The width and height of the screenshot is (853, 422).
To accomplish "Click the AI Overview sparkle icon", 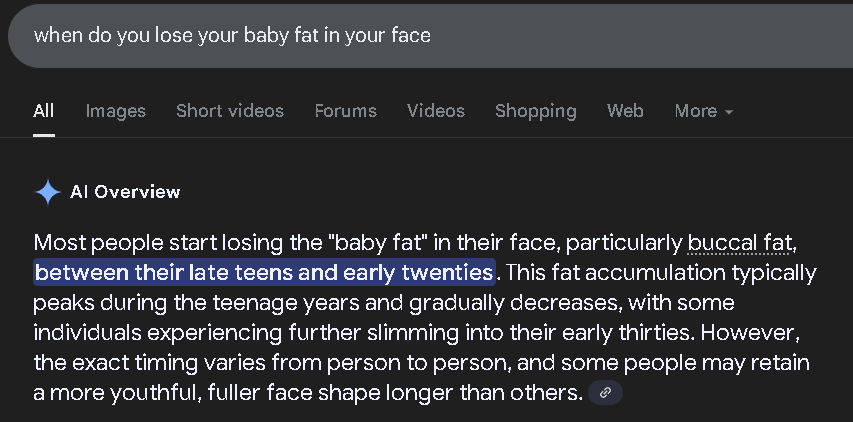I will click(47, 193).
